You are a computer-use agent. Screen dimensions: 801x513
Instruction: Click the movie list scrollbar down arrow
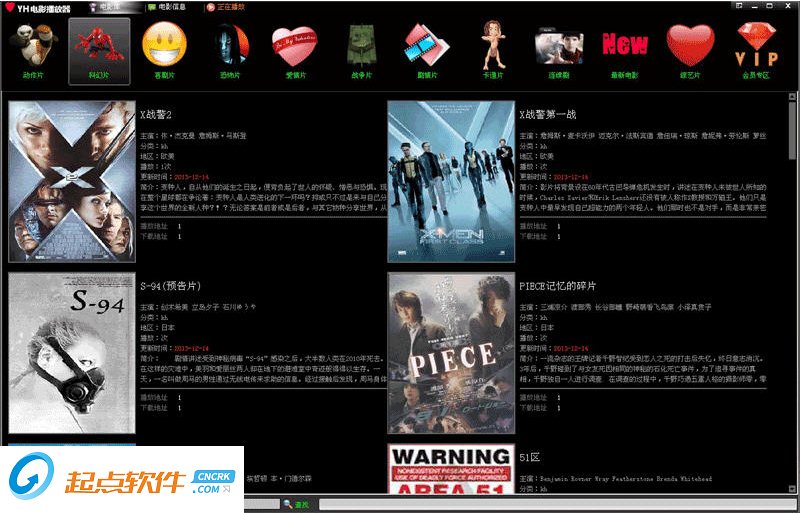tap(792, 489)
